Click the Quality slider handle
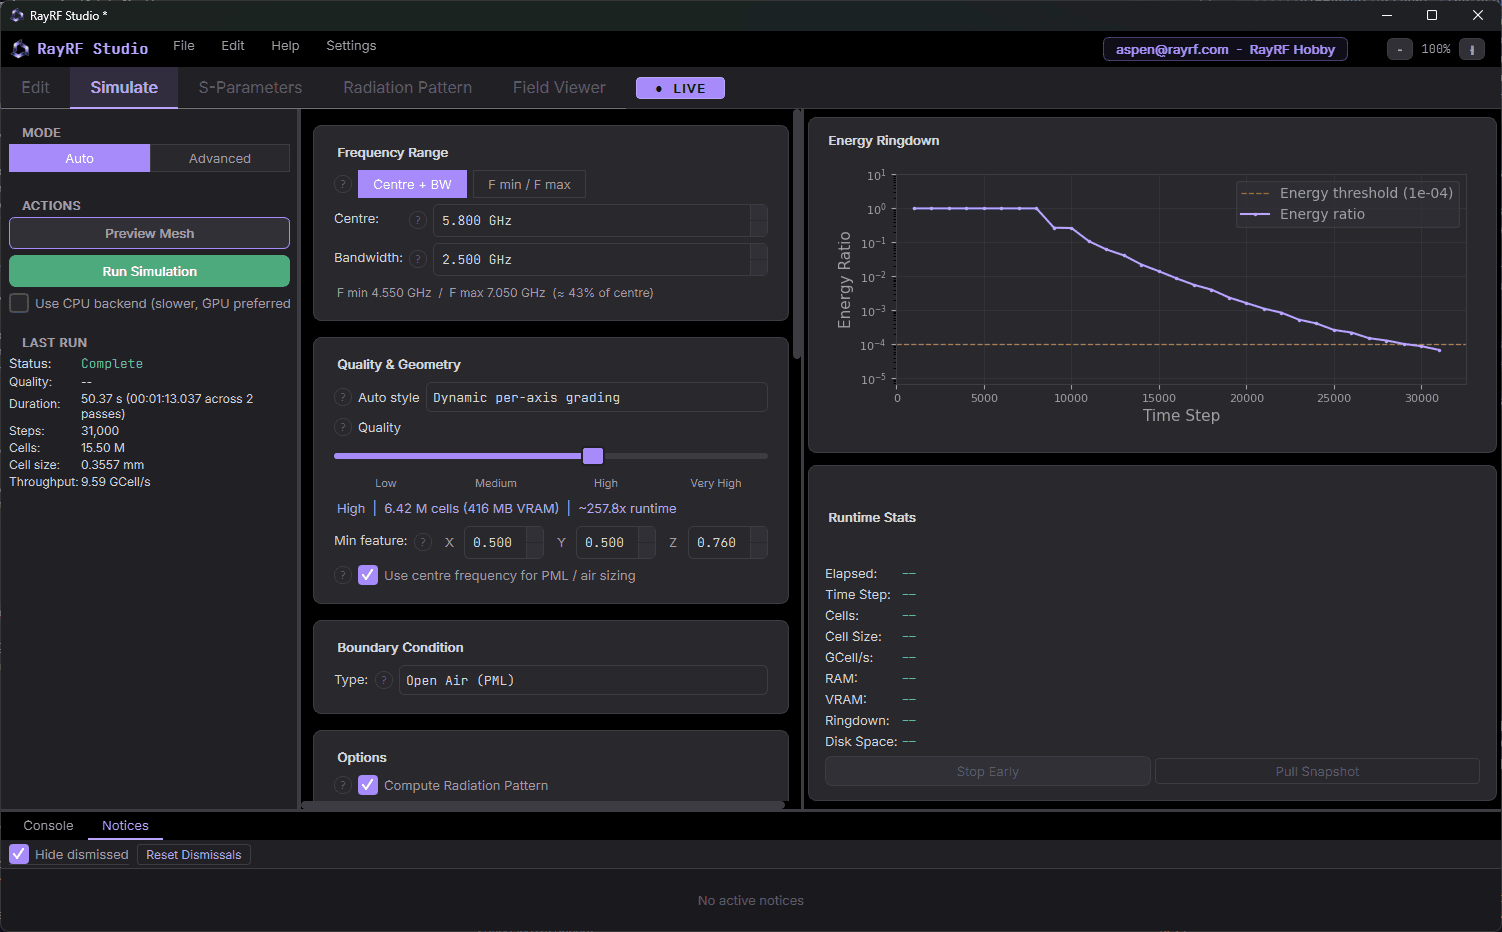The height and width of the screenshot is (932, 1502). [593, 456]
